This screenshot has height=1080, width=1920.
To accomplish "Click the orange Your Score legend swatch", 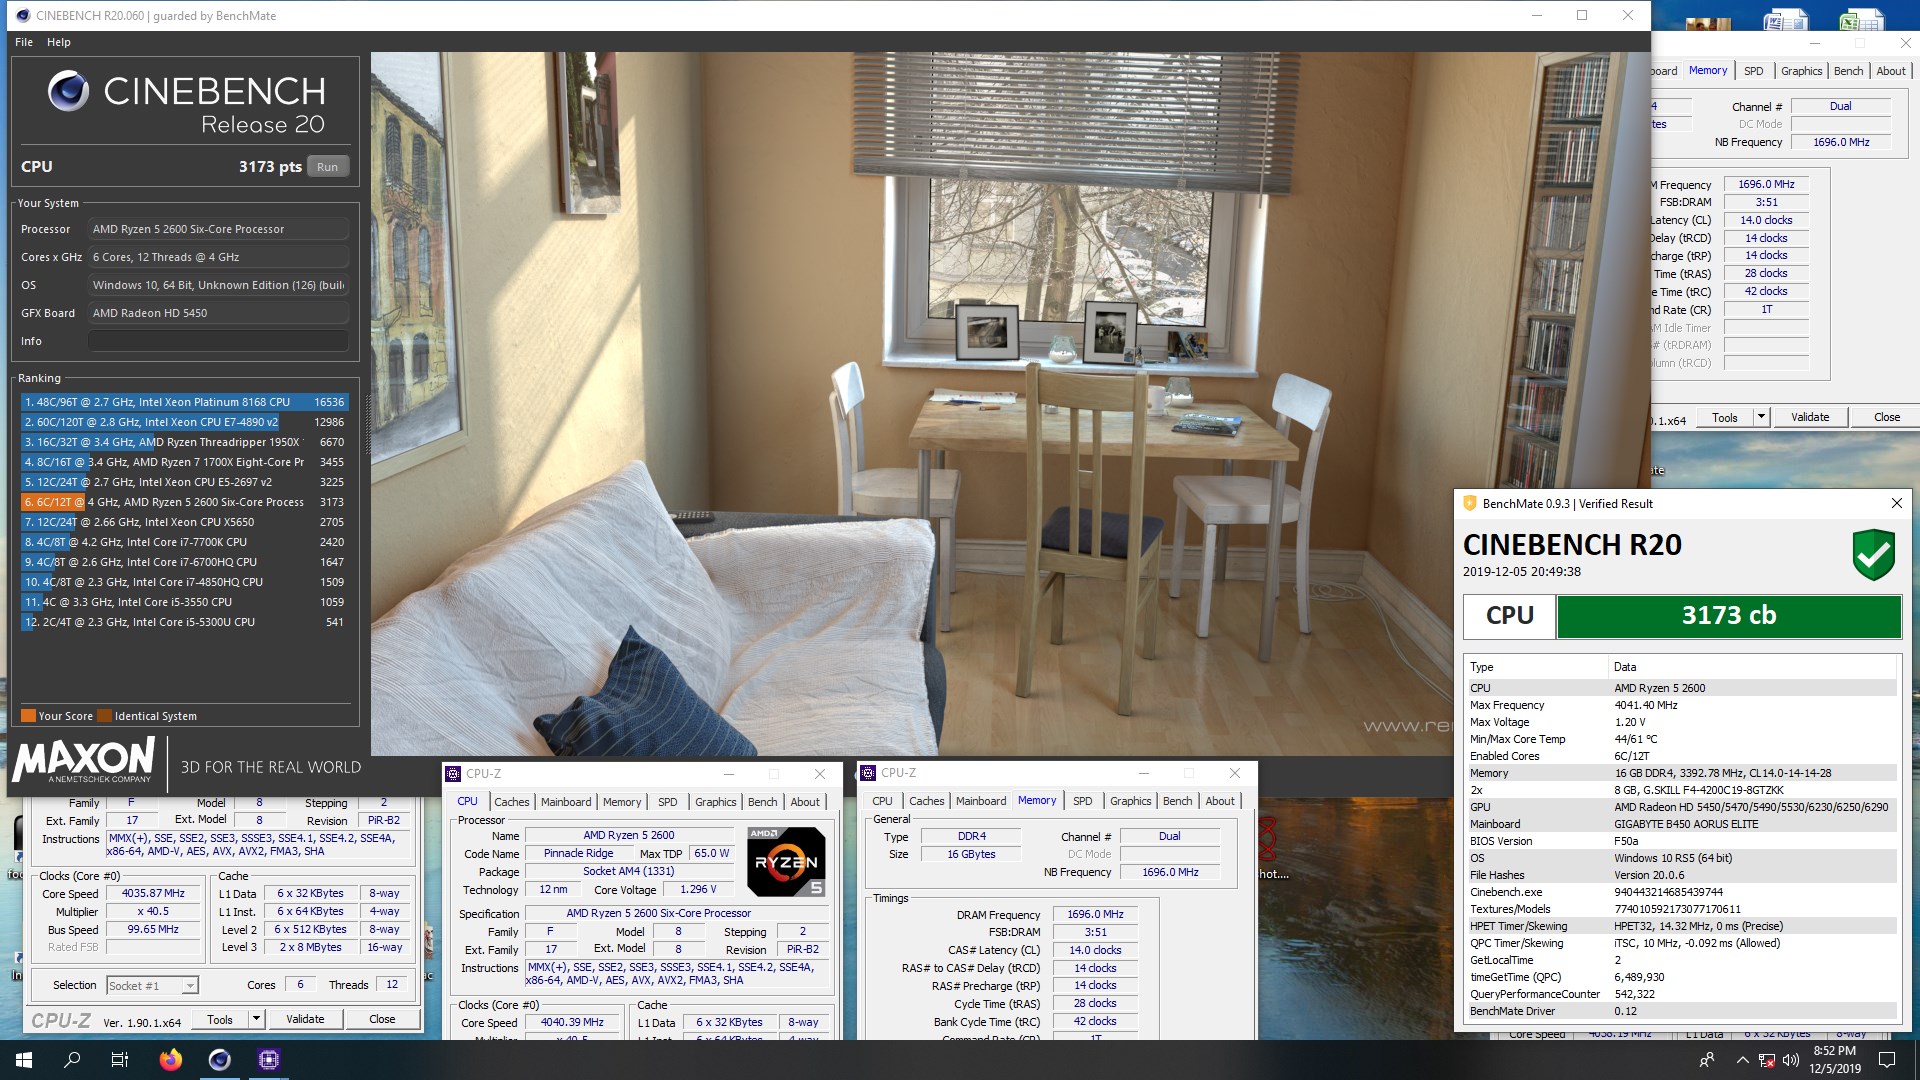I will pos(28,716).
